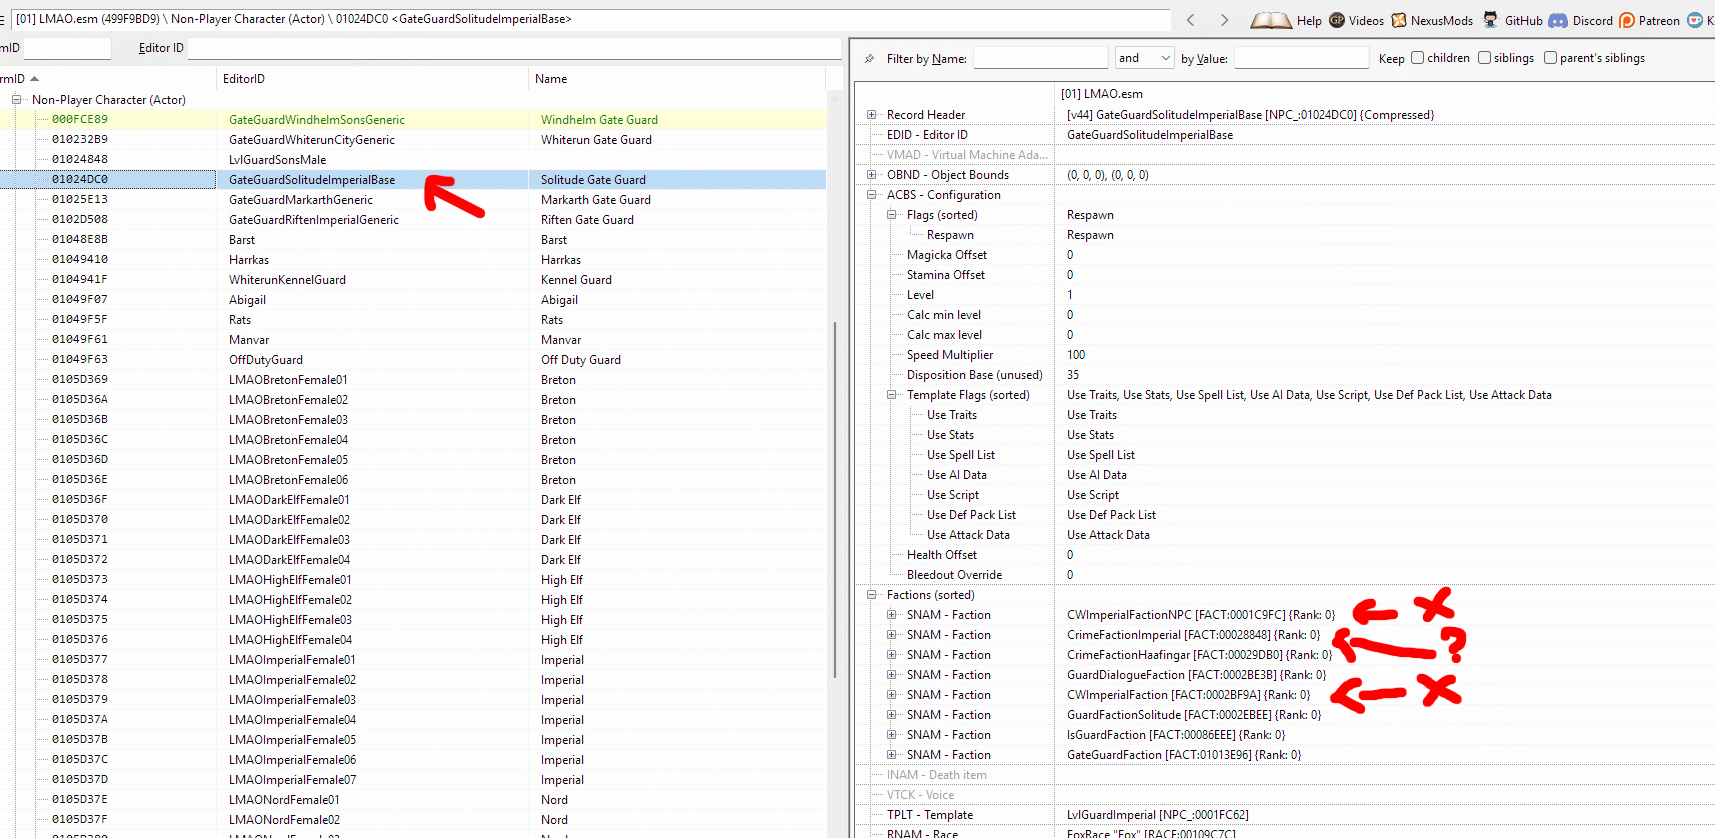
Task: Open the and/or filter dropdown
Action: (x=1144, y=58)
